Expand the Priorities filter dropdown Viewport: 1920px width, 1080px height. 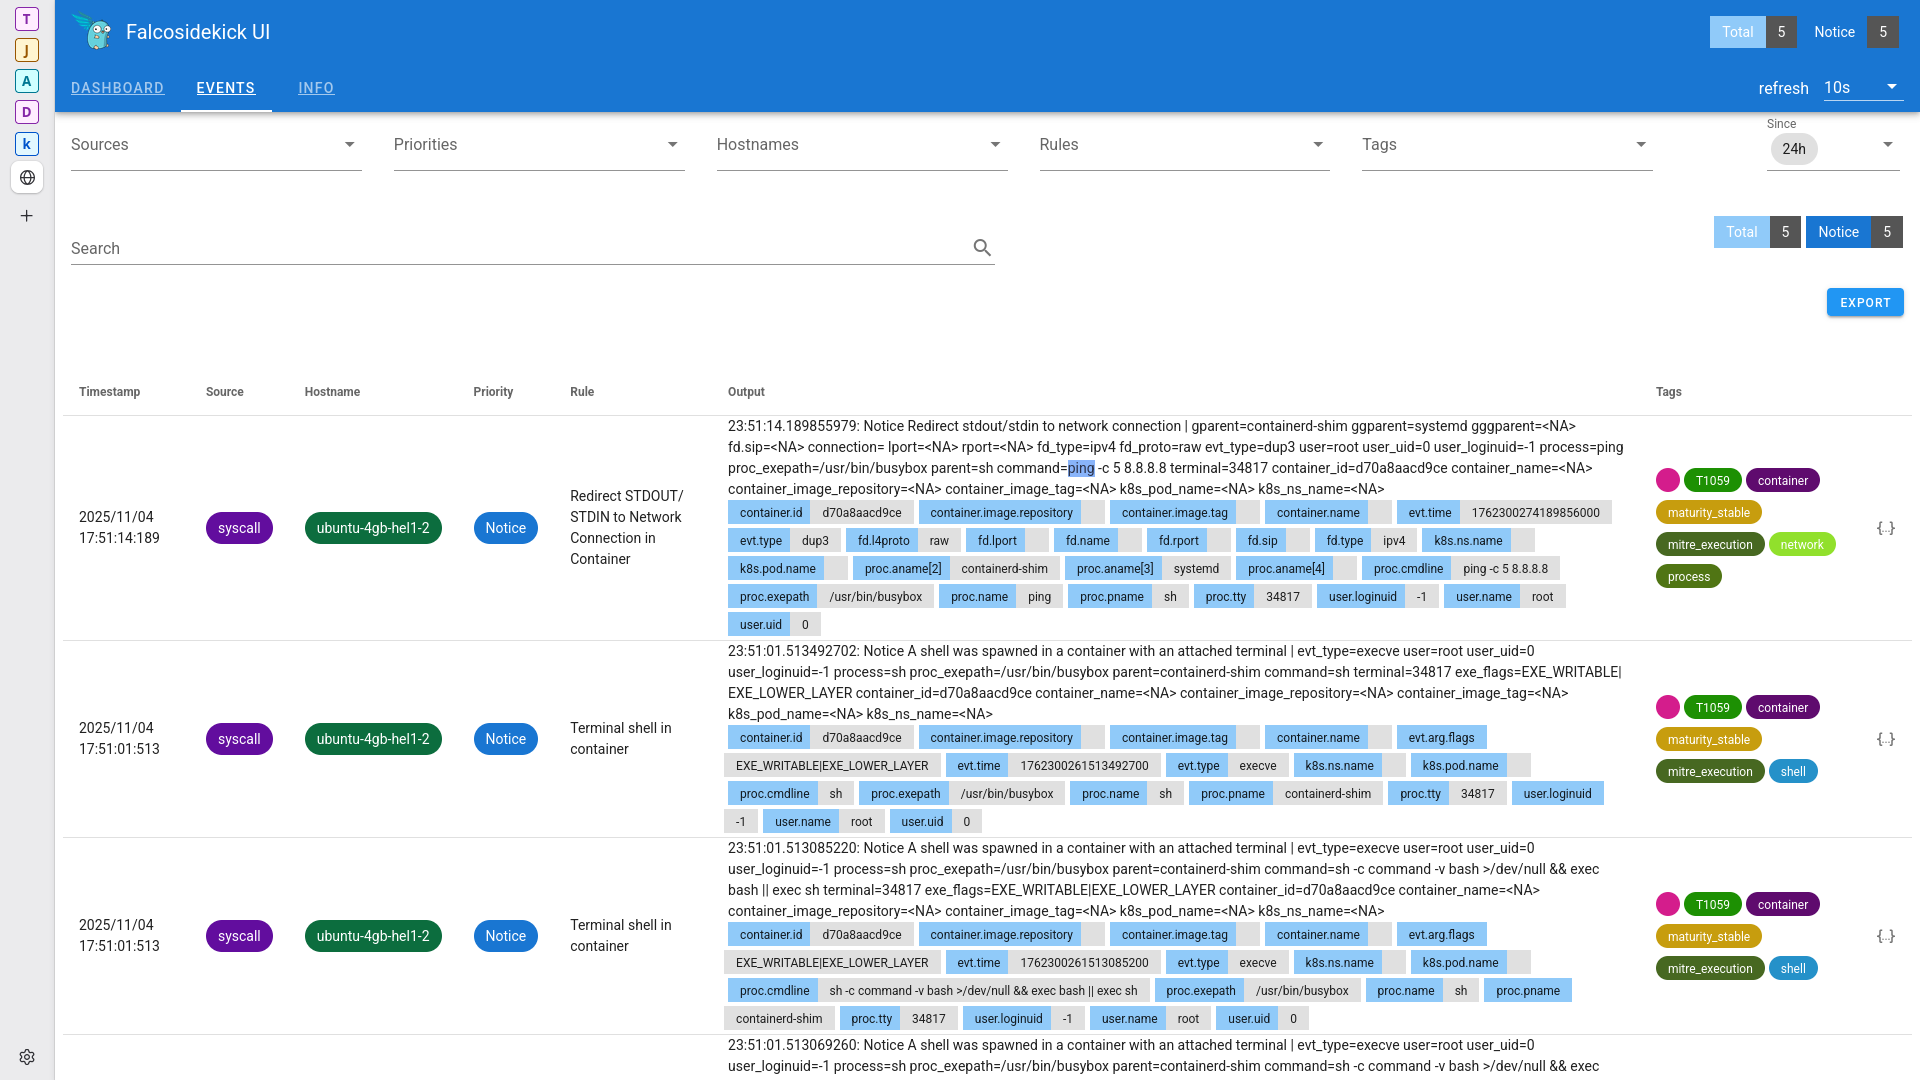pos(672,145)
